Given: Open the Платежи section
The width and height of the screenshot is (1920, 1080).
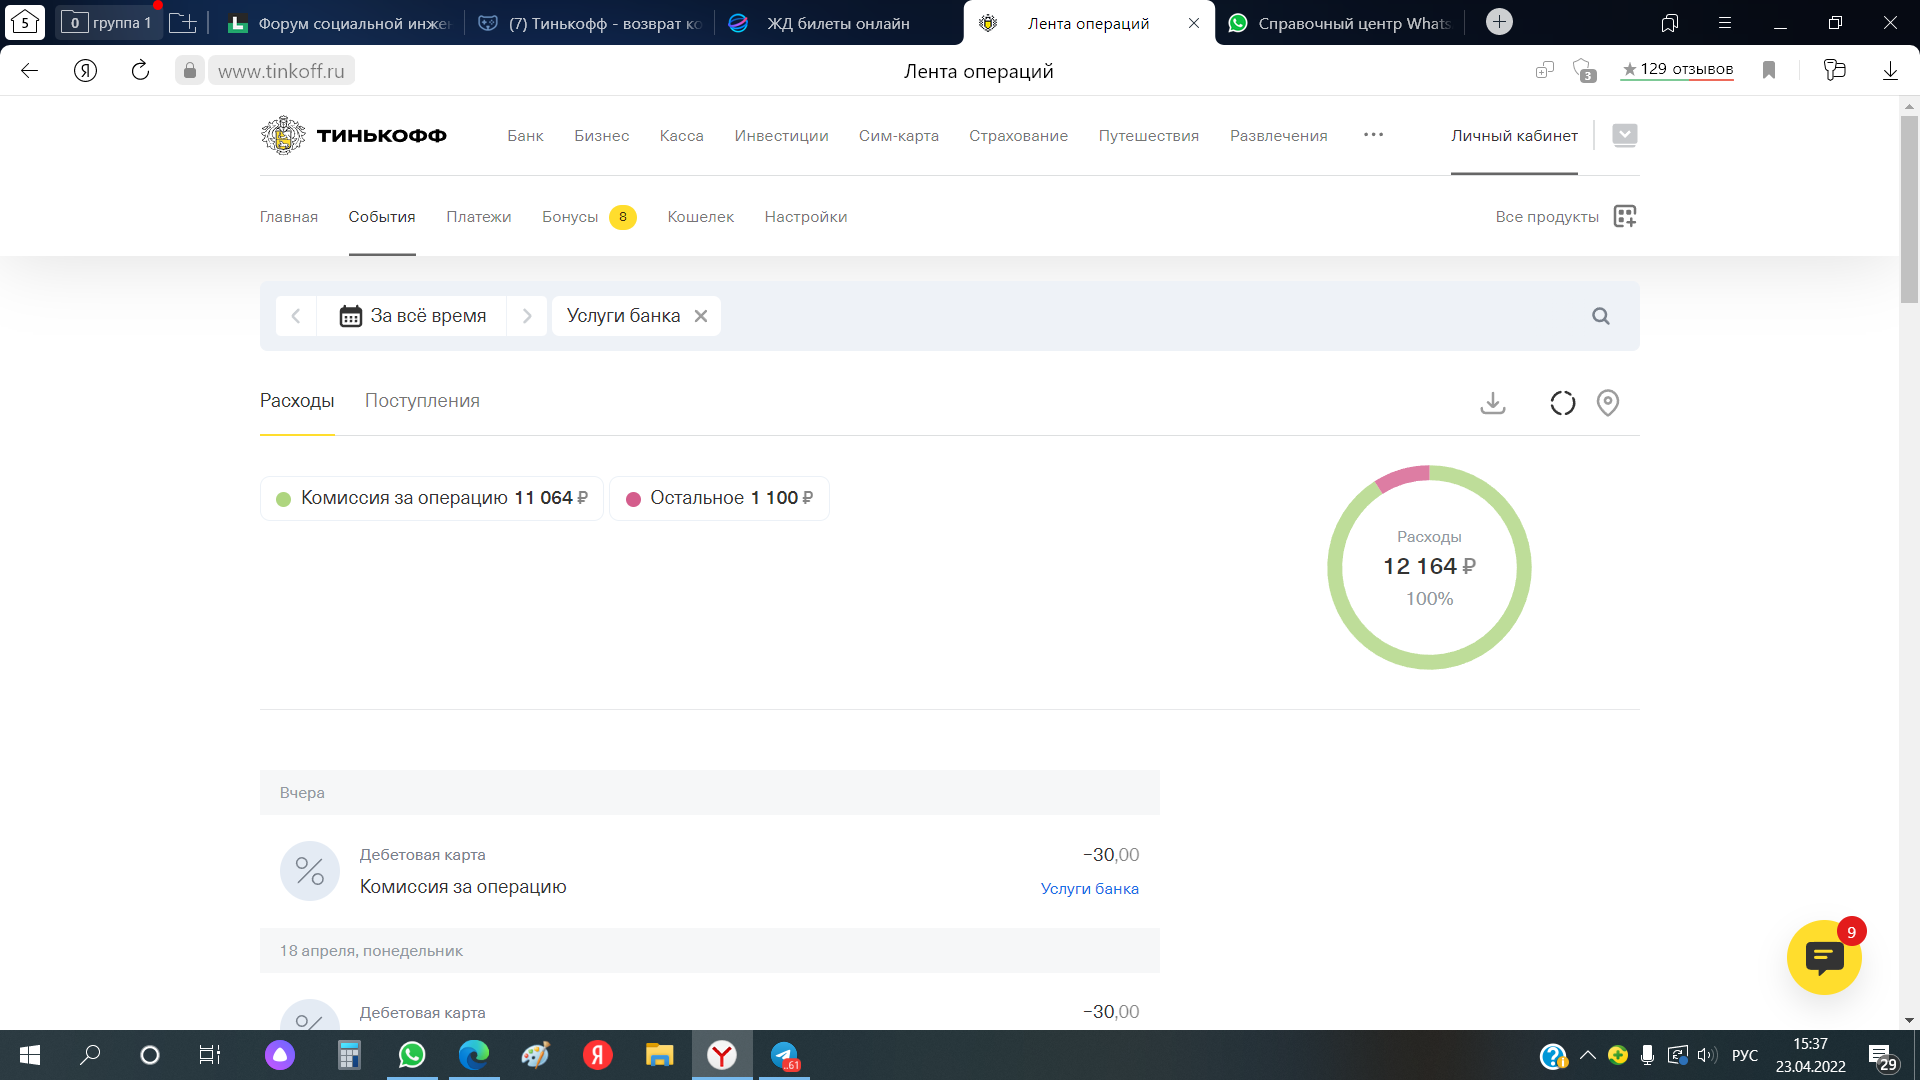Looking at the screenshot, I should tap(478, 217).
